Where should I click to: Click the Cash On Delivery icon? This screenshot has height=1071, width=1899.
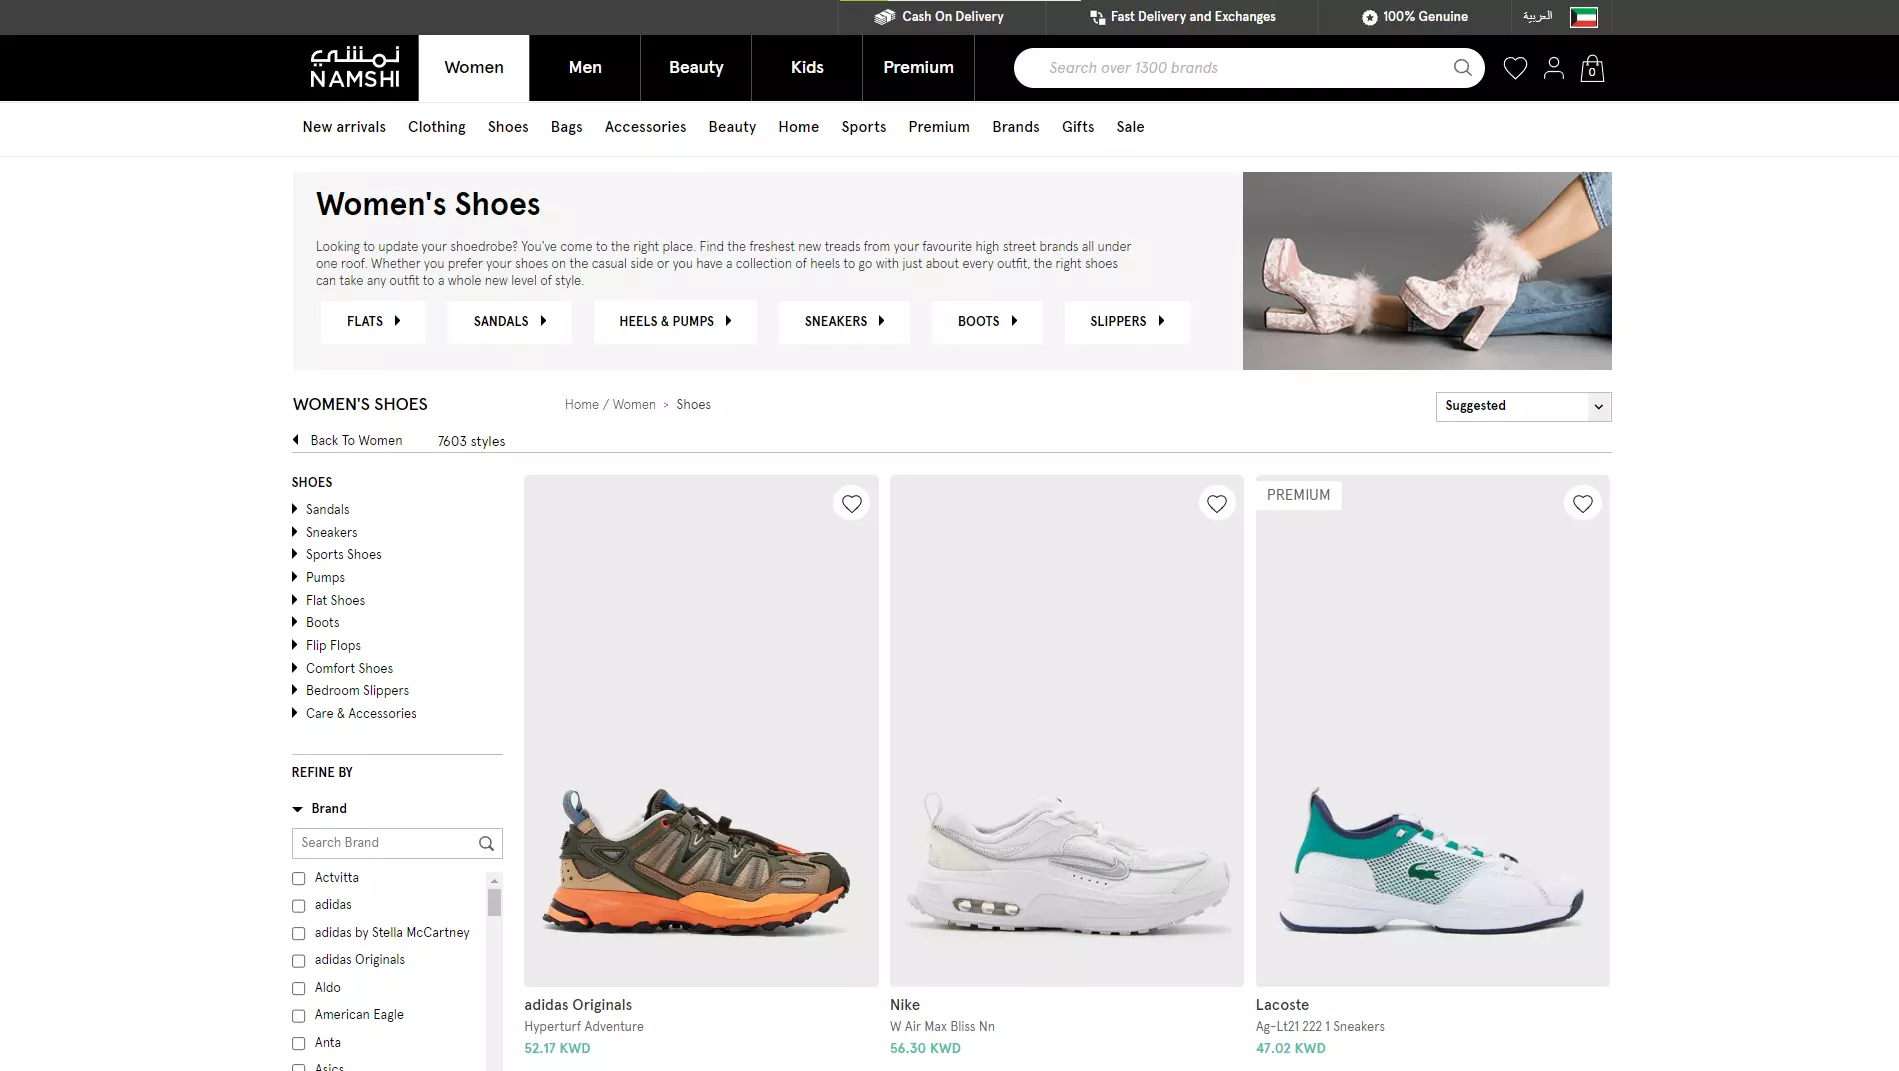(884, 17)
